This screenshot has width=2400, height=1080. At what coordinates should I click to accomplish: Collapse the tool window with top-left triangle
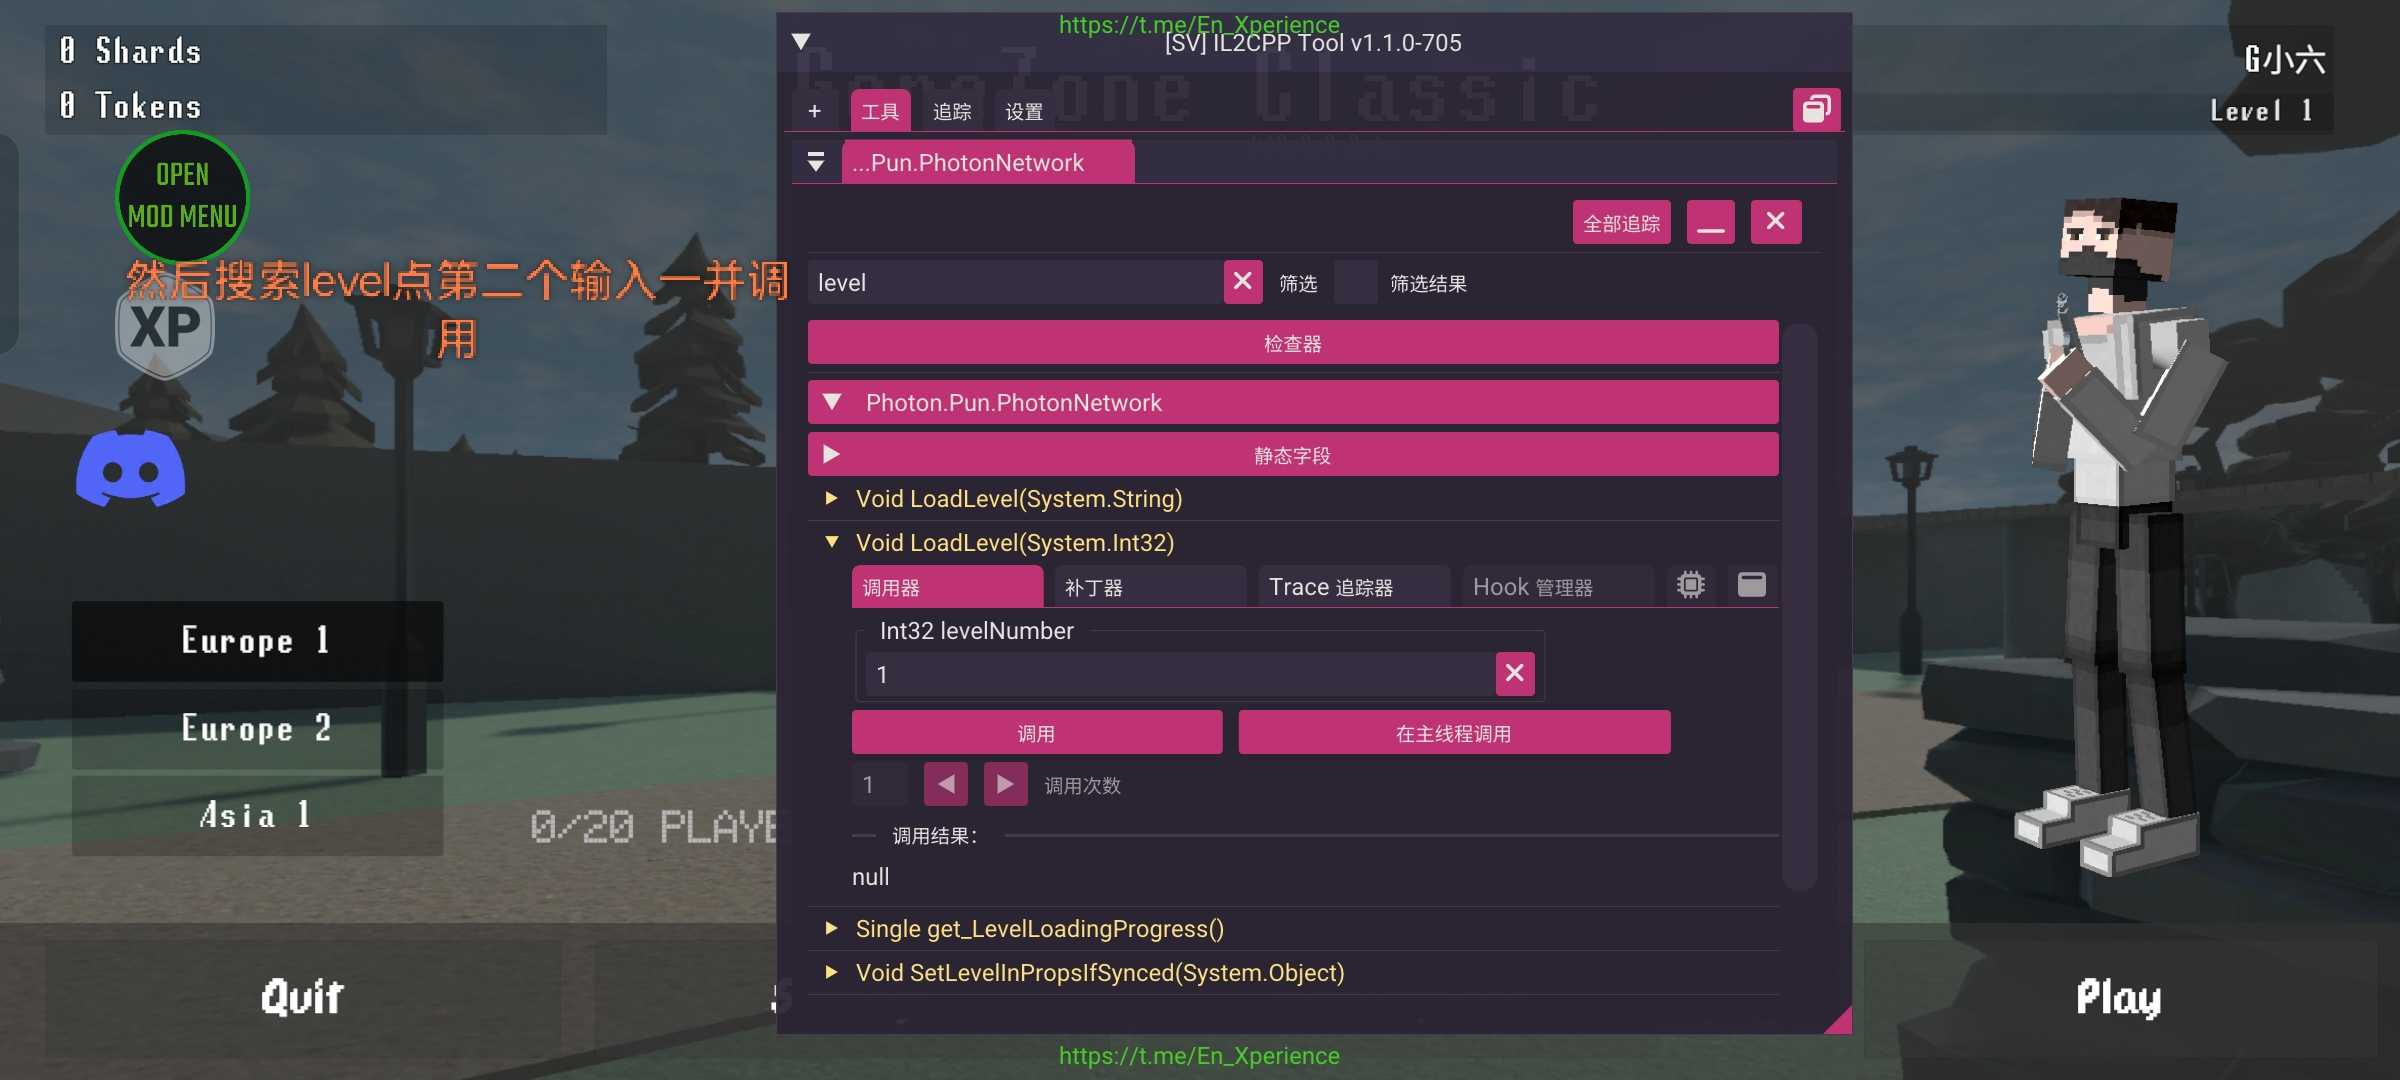click(x=801, y=41)
